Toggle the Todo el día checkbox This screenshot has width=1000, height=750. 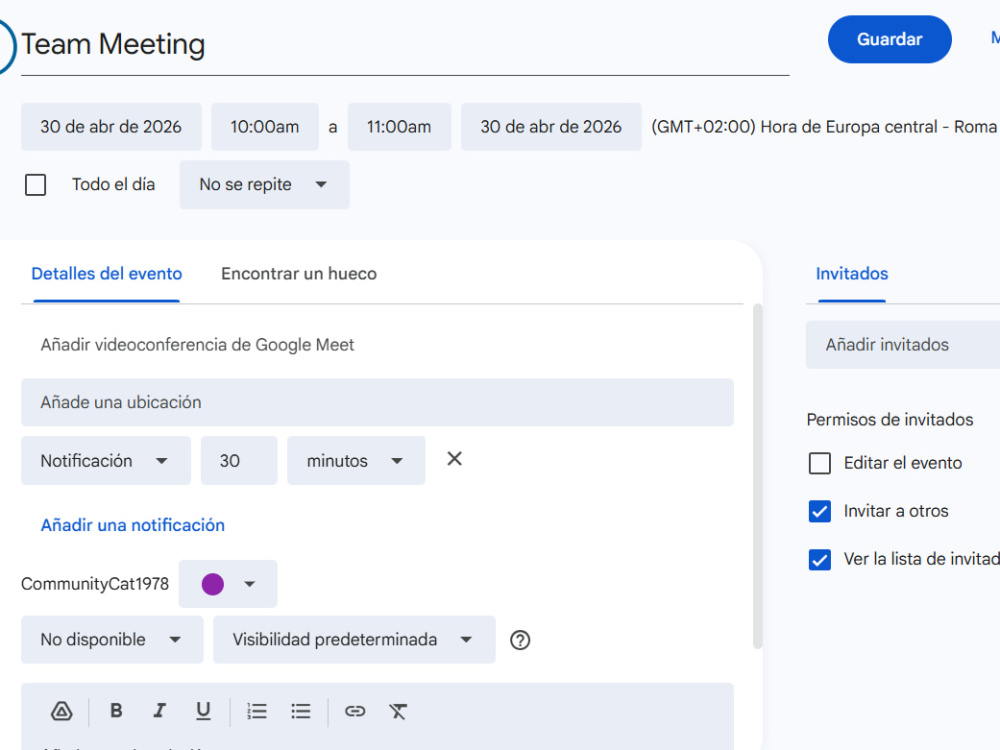tap(36, 185)
